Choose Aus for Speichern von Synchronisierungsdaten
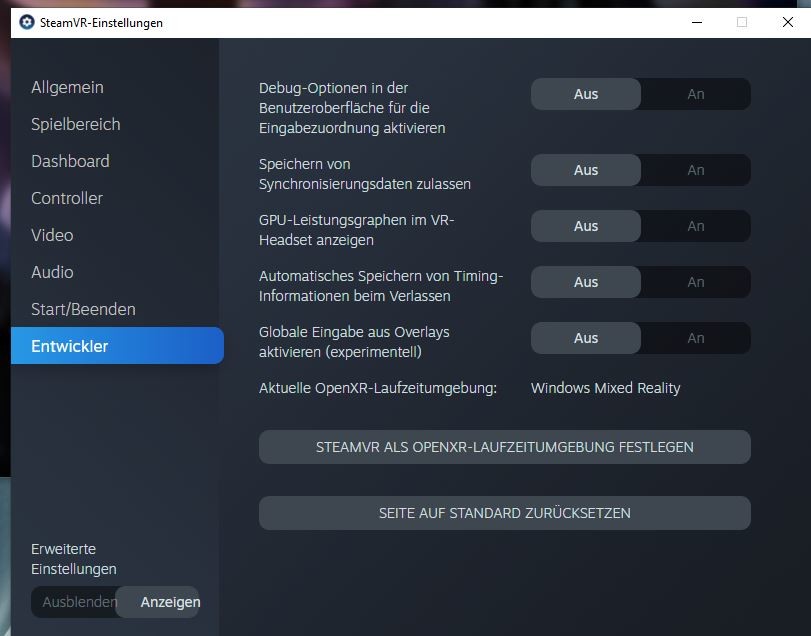This screenshot has height=636, width=811. coord(586,170)
